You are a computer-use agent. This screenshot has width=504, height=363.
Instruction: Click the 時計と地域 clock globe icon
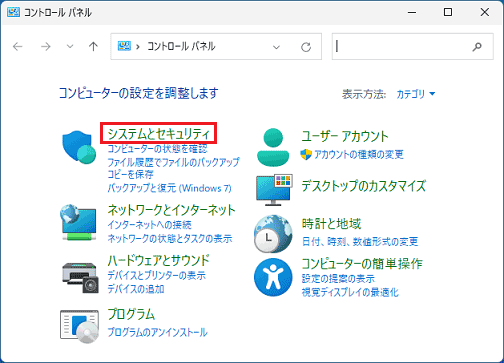coord(273,234)
